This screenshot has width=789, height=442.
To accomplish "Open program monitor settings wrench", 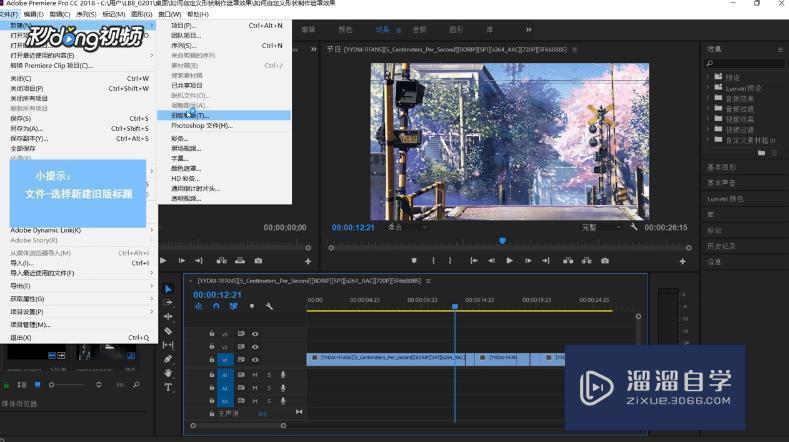I will coord(634,227).
